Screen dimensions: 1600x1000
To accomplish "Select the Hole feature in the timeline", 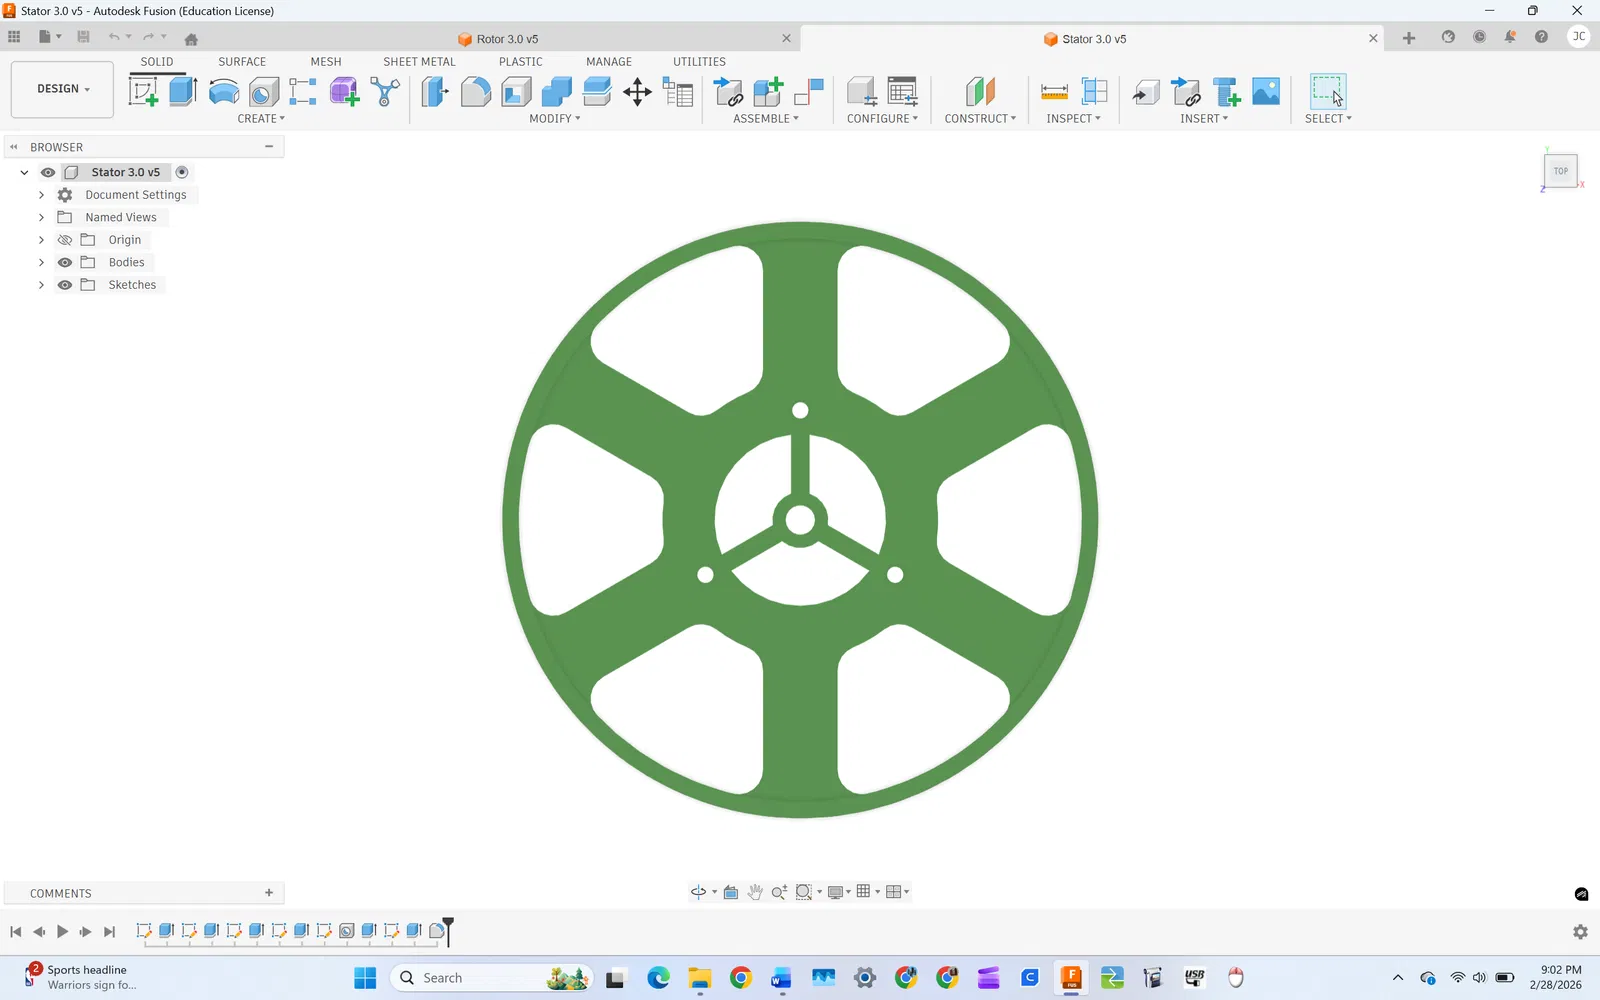I will [x=346, y=931].
